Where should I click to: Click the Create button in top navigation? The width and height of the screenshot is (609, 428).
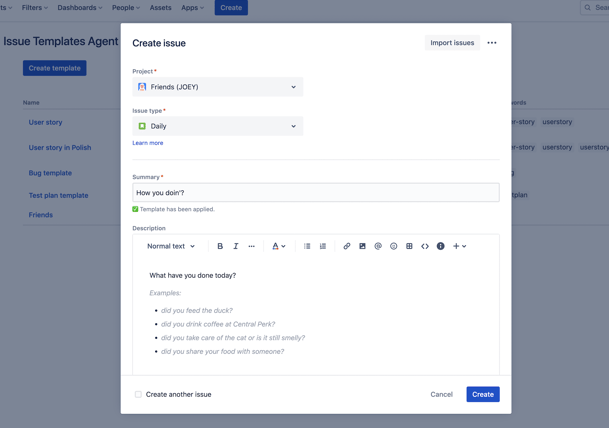click(231, 7)
